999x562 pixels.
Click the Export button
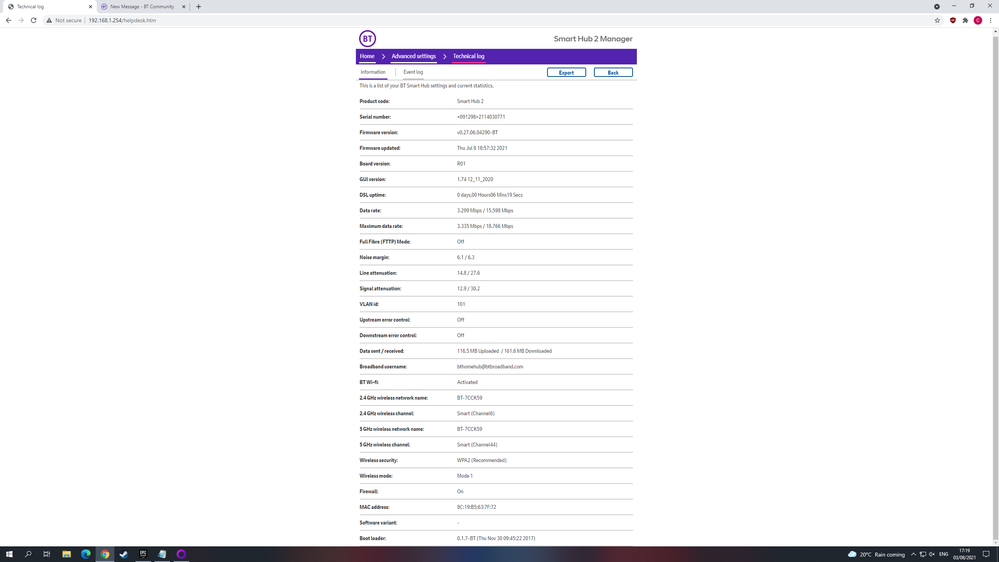click(566, 73)
